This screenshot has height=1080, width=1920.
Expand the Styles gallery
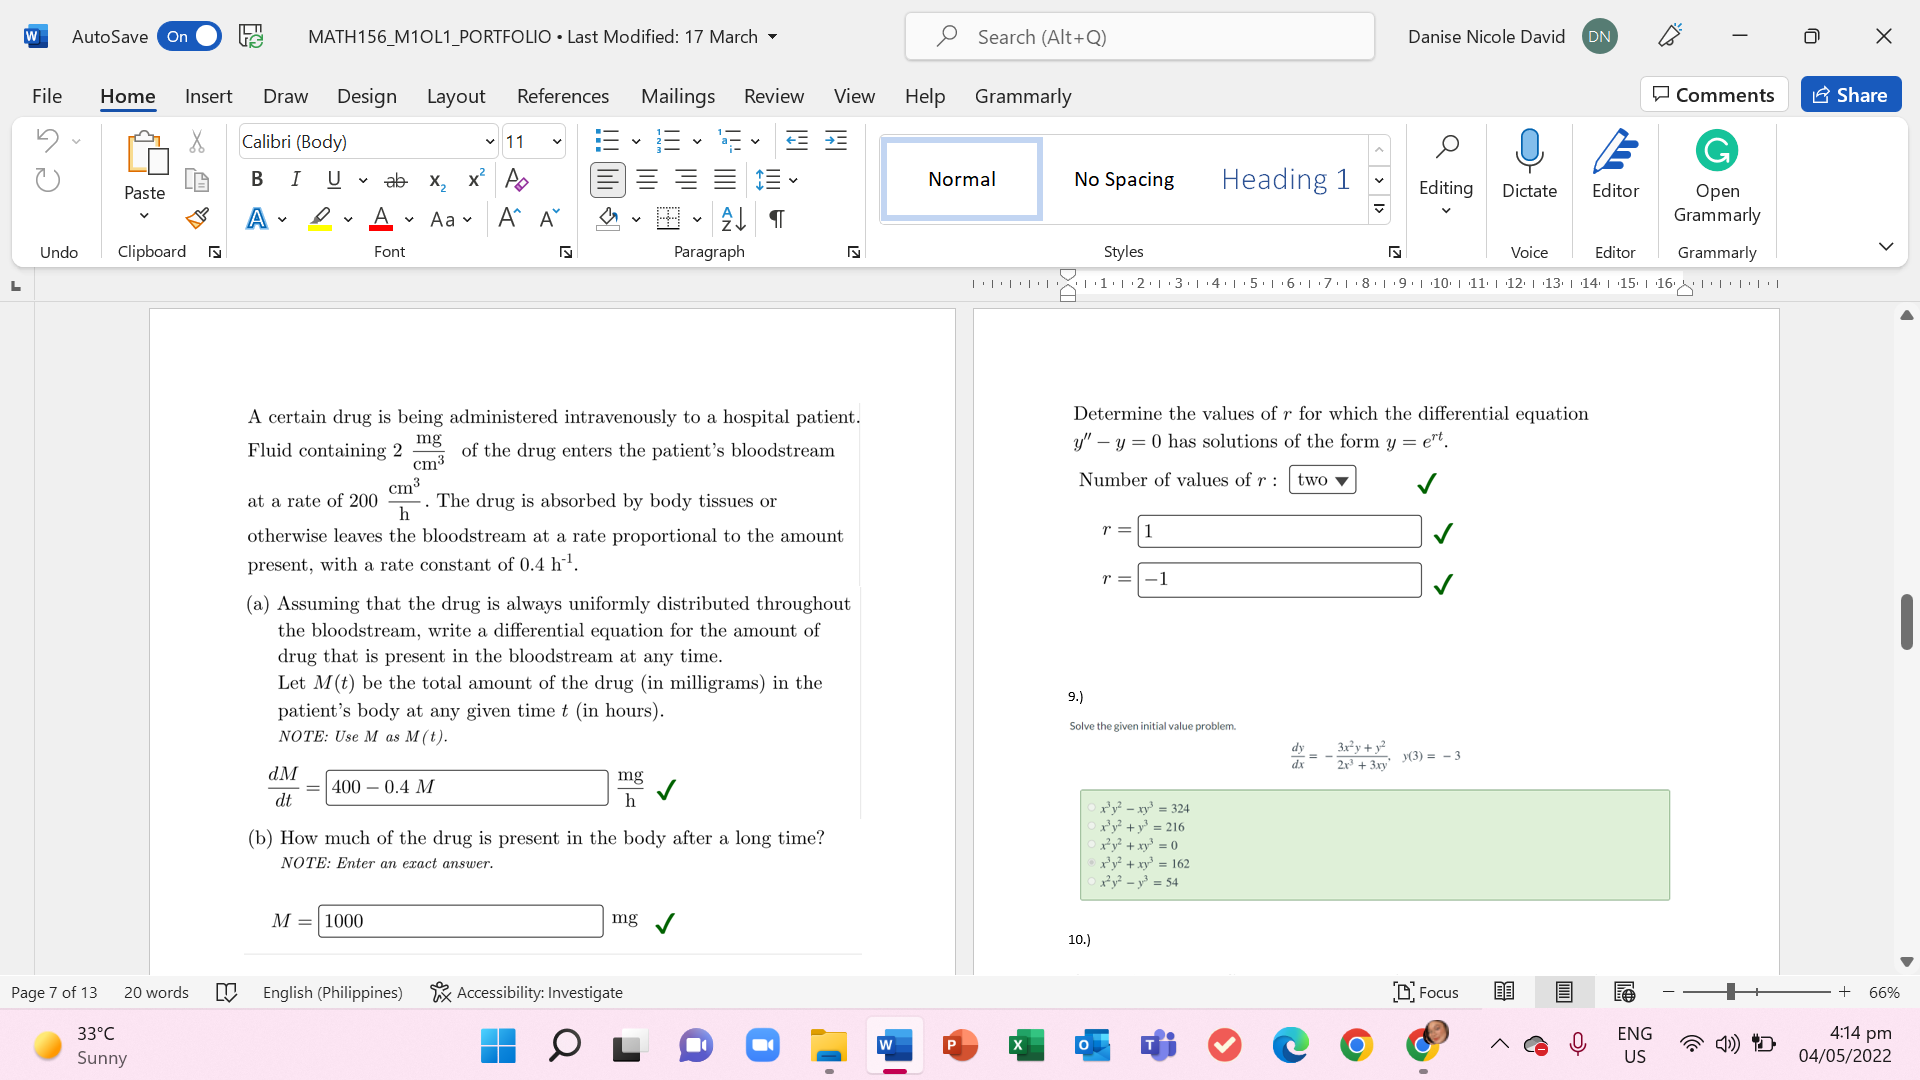(1380, 209)
